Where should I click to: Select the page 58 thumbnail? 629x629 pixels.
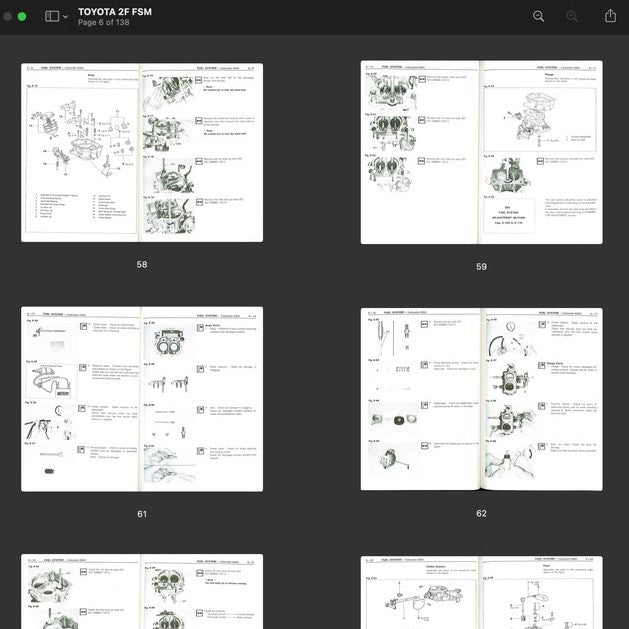coord(142,152)
